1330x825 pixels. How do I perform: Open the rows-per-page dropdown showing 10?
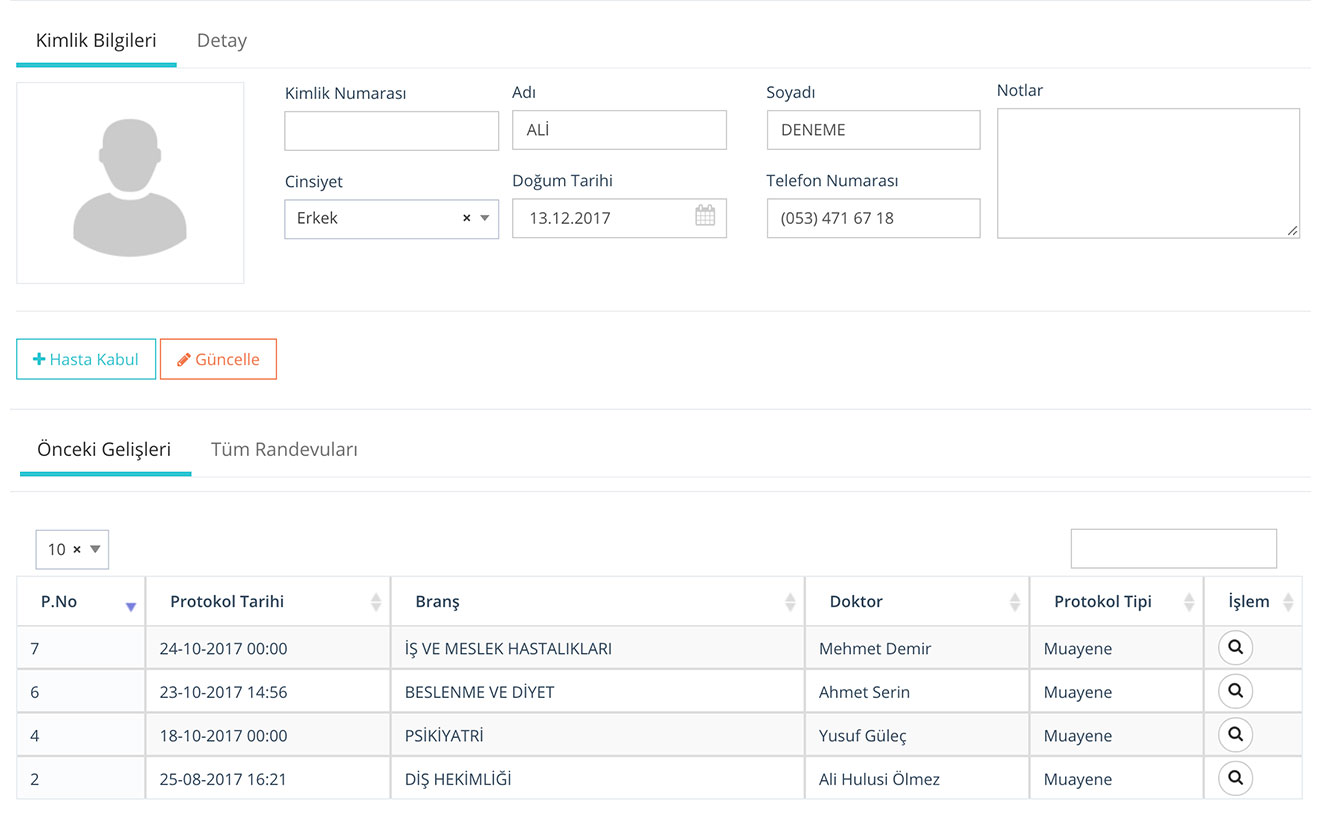72,549
